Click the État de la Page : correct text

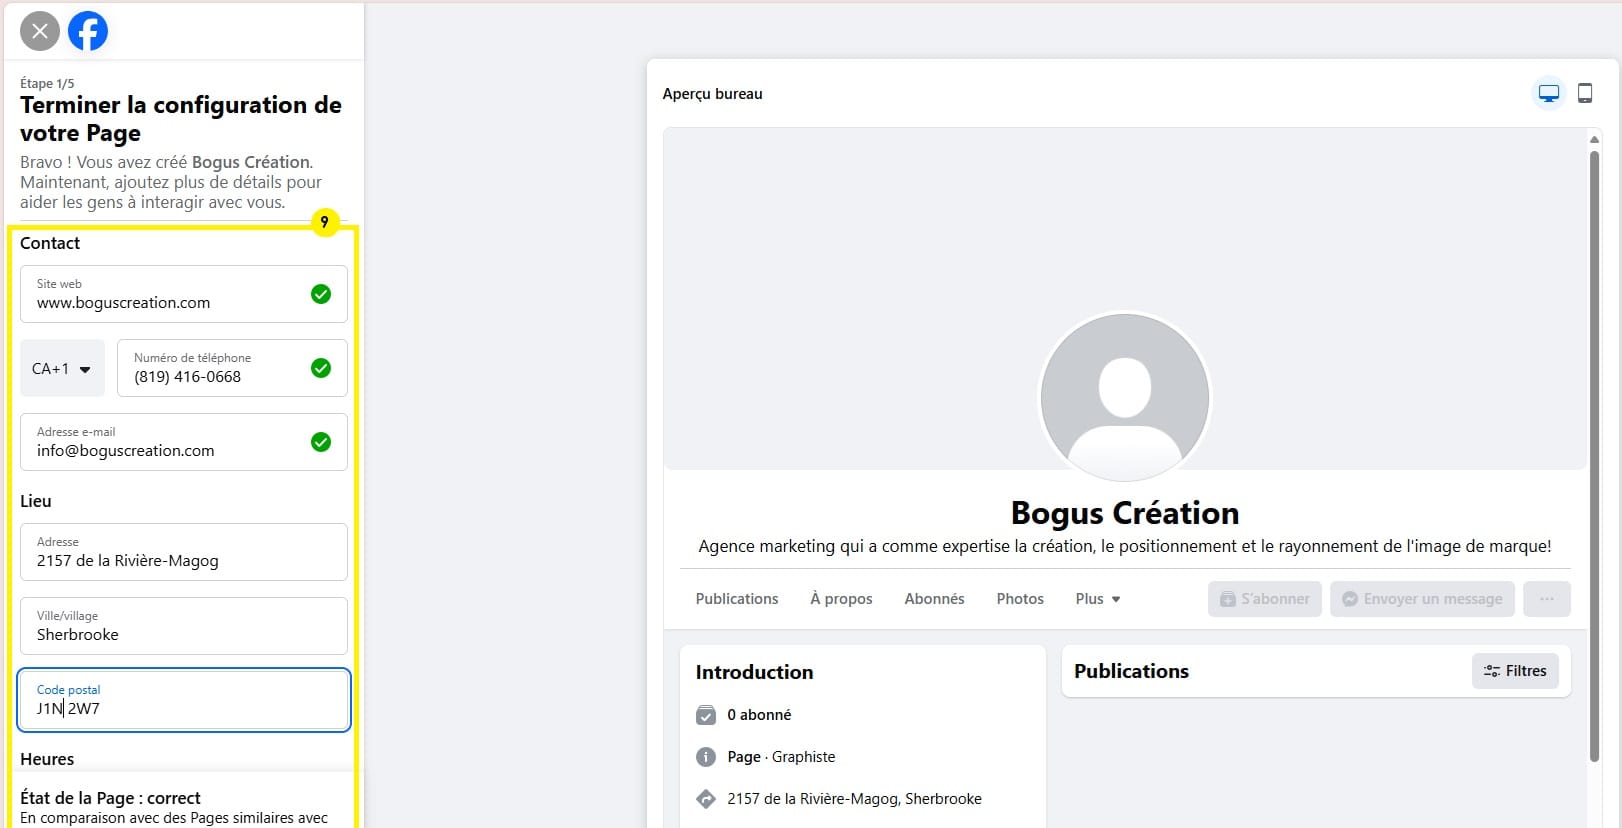click(110, 798)
